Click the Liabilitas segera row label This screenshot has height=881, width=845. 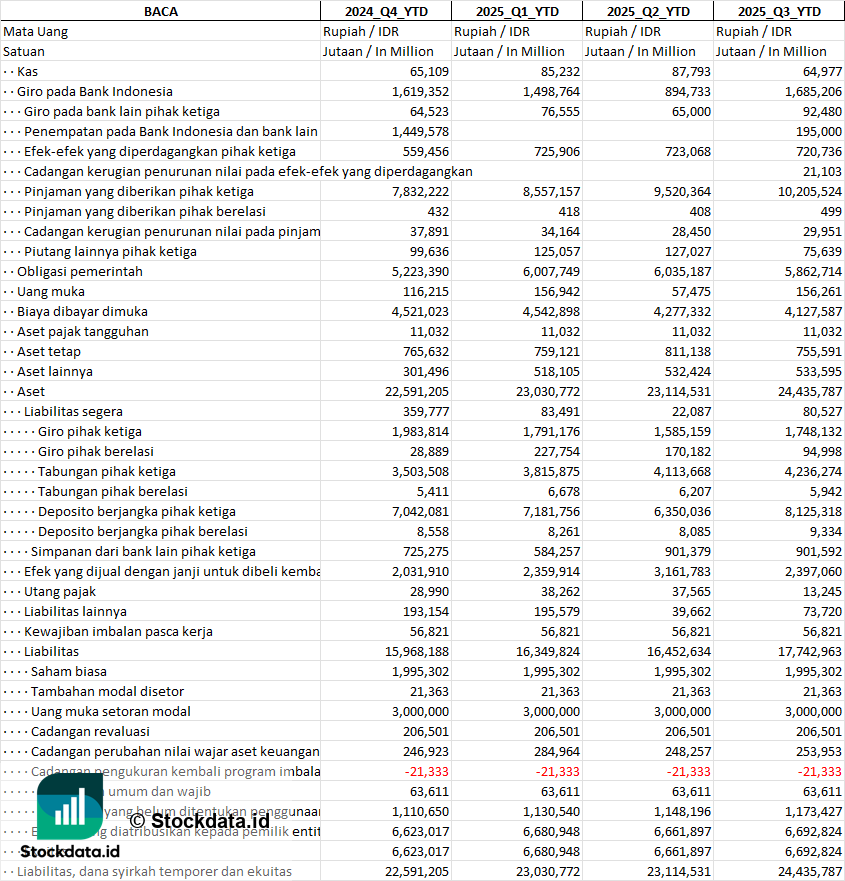click(74, 411)
